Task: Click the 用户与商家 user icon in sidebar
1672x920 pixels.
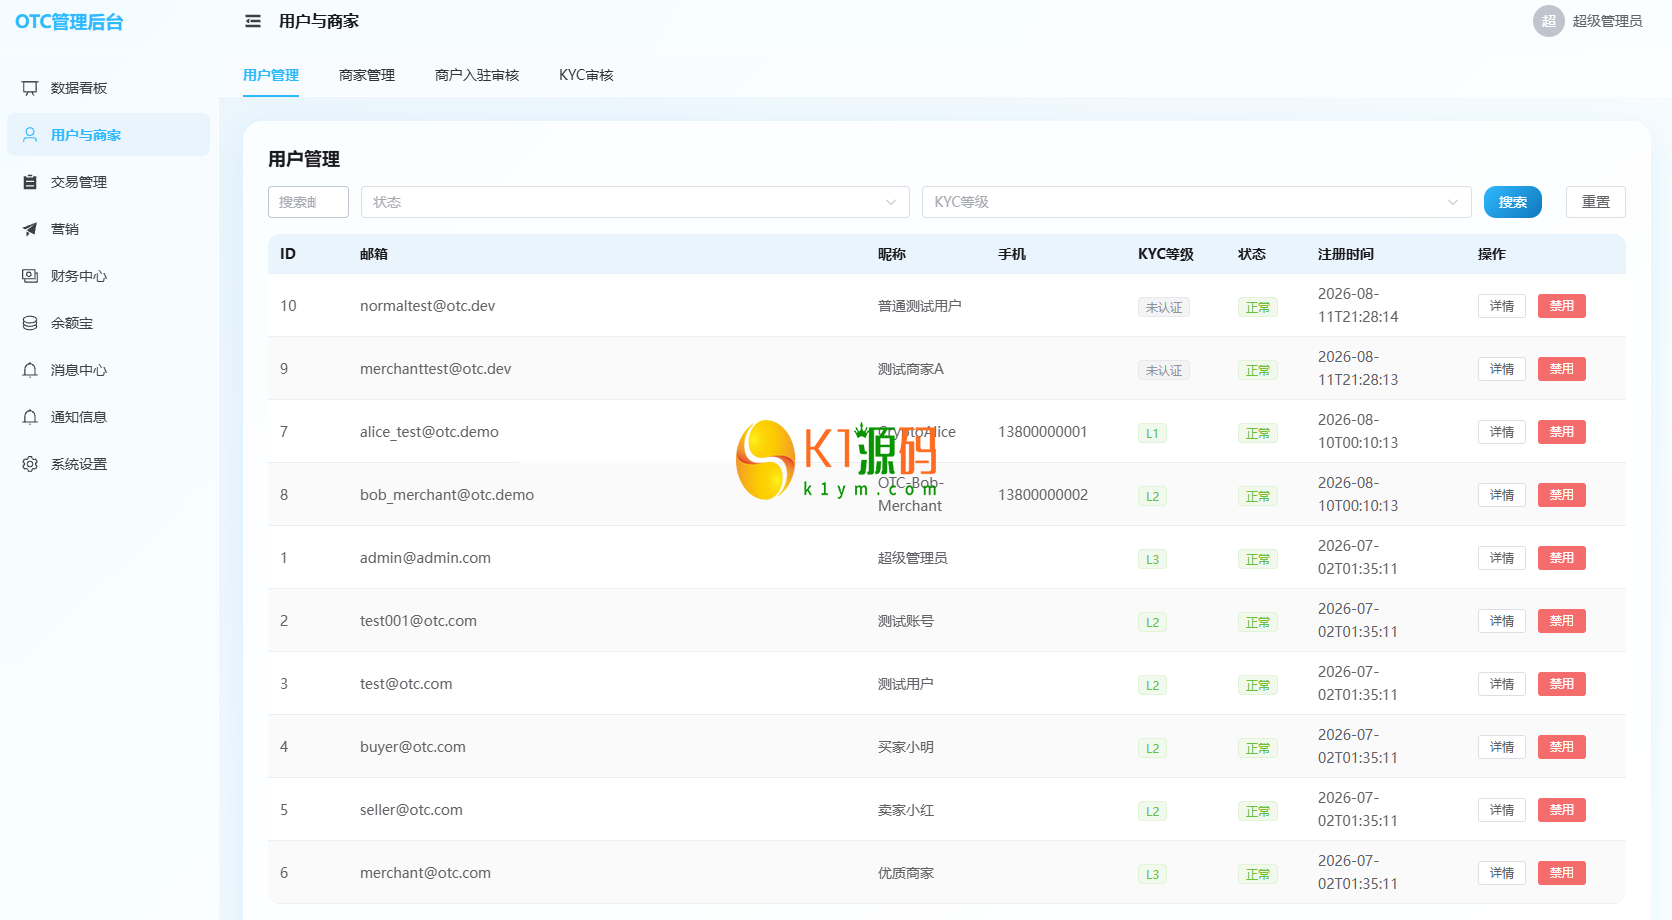Action: pyautogui.click(x=30, y=135)
